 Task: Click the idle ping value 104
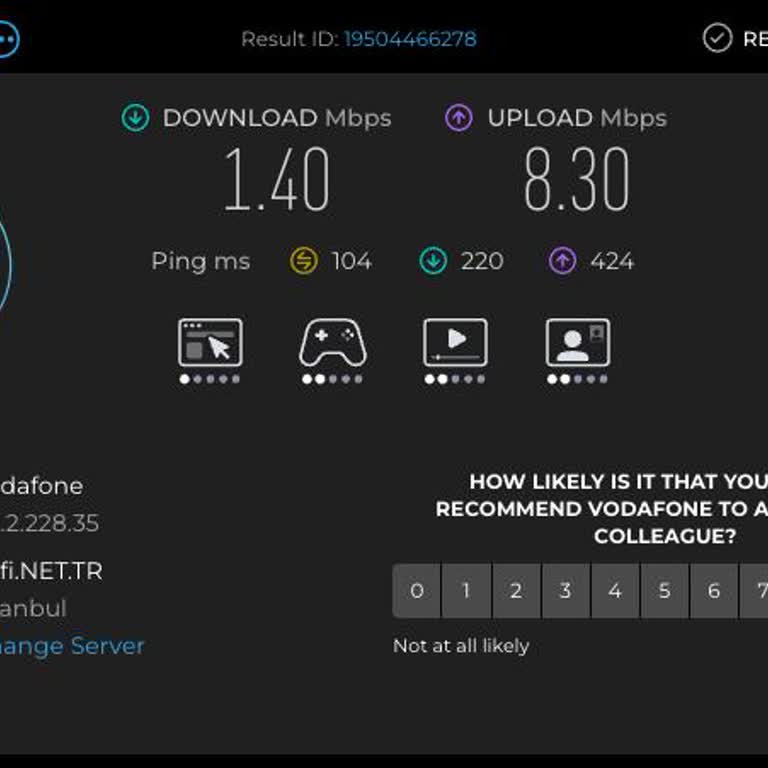[x=351, y=261]
